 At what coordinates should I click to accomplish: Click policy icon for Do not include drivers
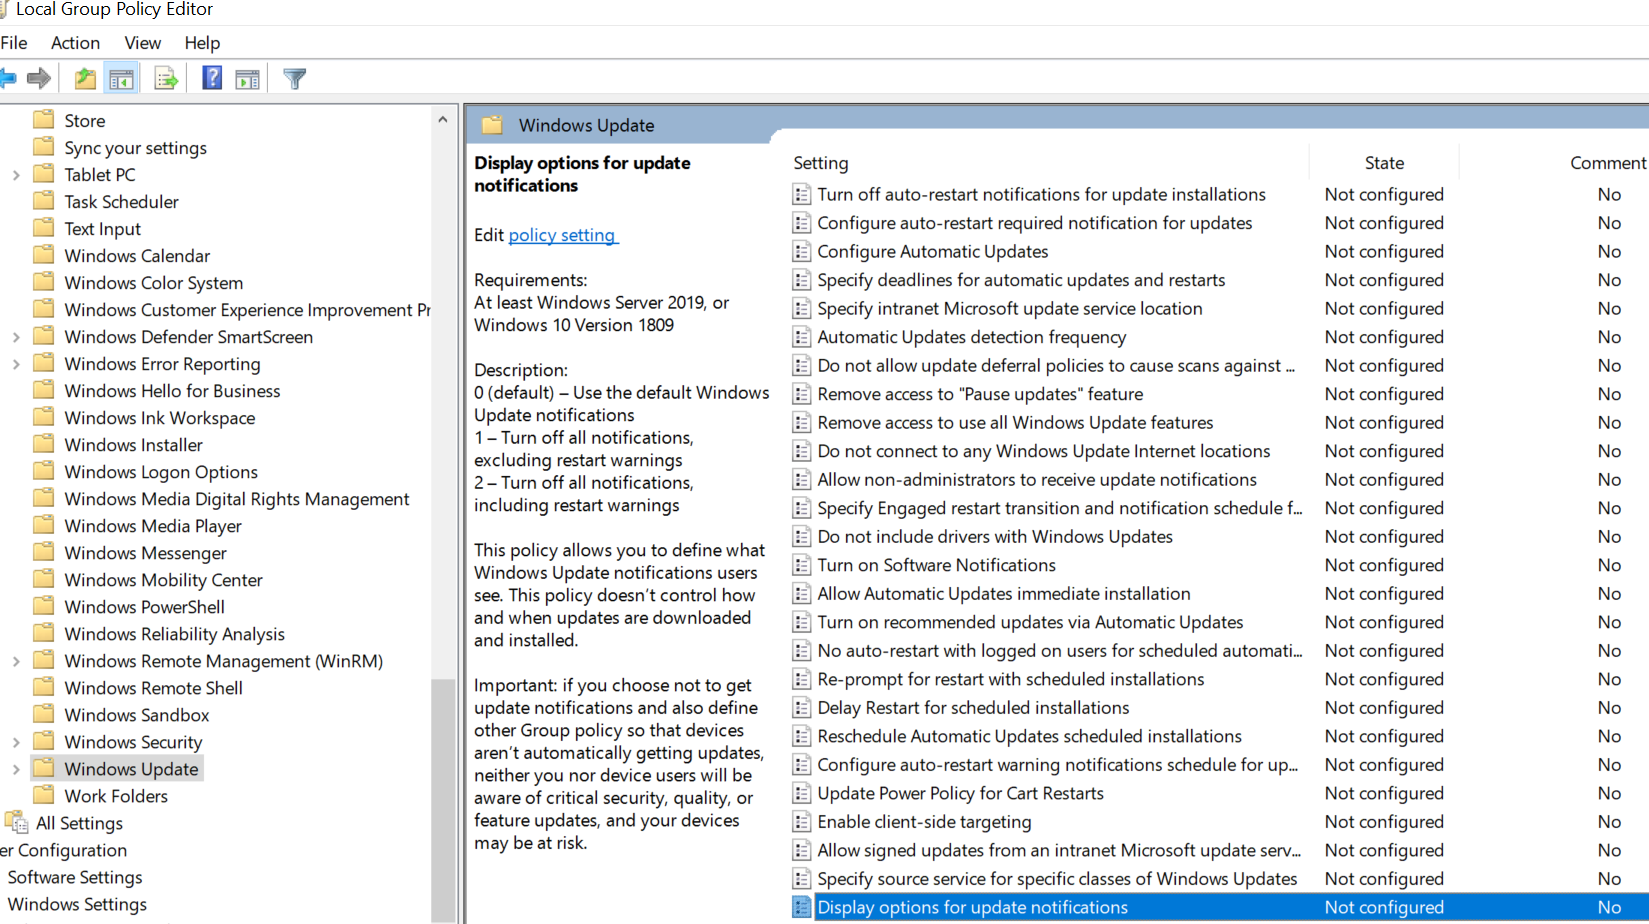[x=801, y=536]
